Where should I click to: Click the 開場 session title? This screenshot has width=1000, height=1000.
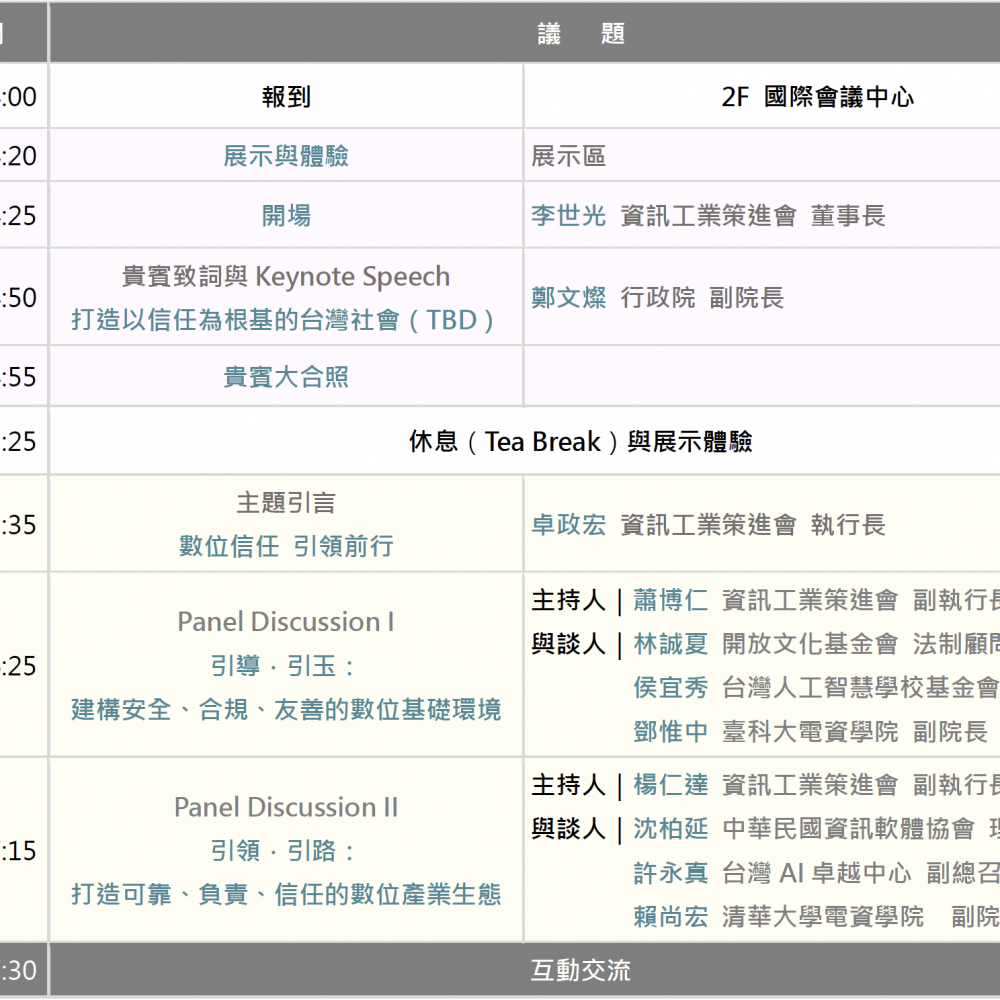click(x=286, y=216)
